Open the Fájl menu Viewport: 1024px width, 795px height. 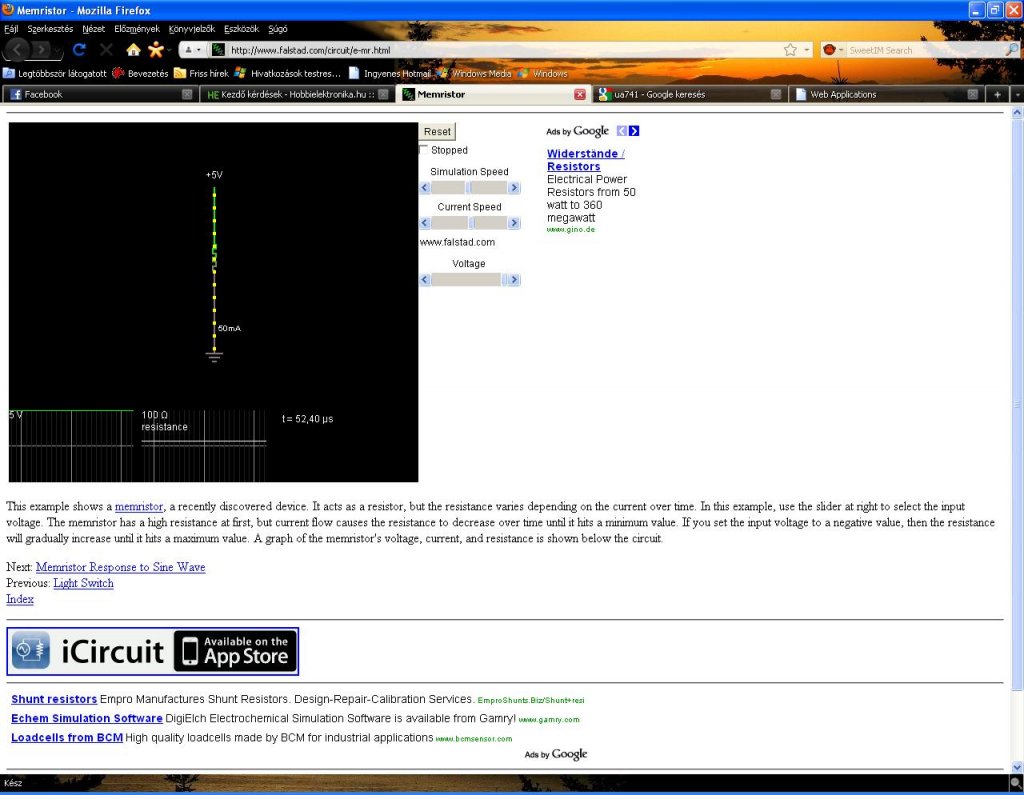[x=11, y=29]
